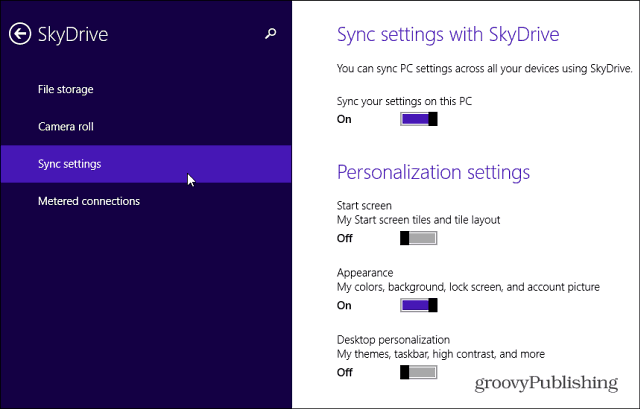Go back using the circled arrow icon
Image resolution: width=640 pixels, height=409 pixels.
pos(20,34)
